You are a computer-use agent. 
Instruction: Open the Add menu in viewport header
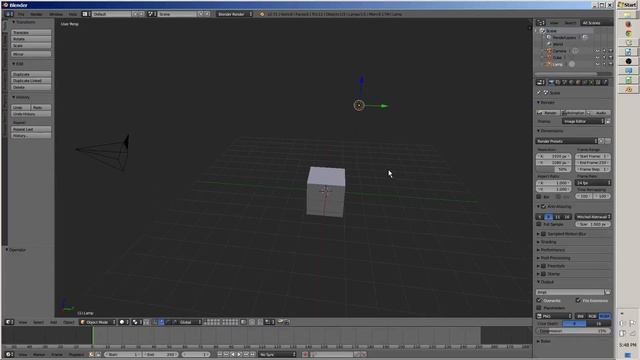click(53, 322)
